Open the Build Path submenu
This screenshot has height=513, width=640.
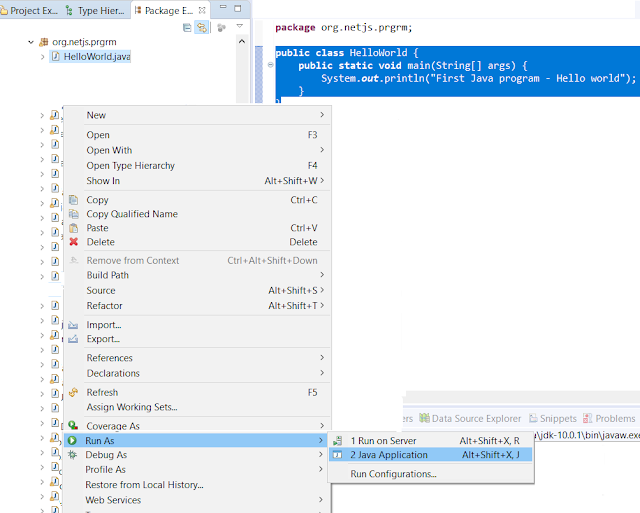pos(197,275)
